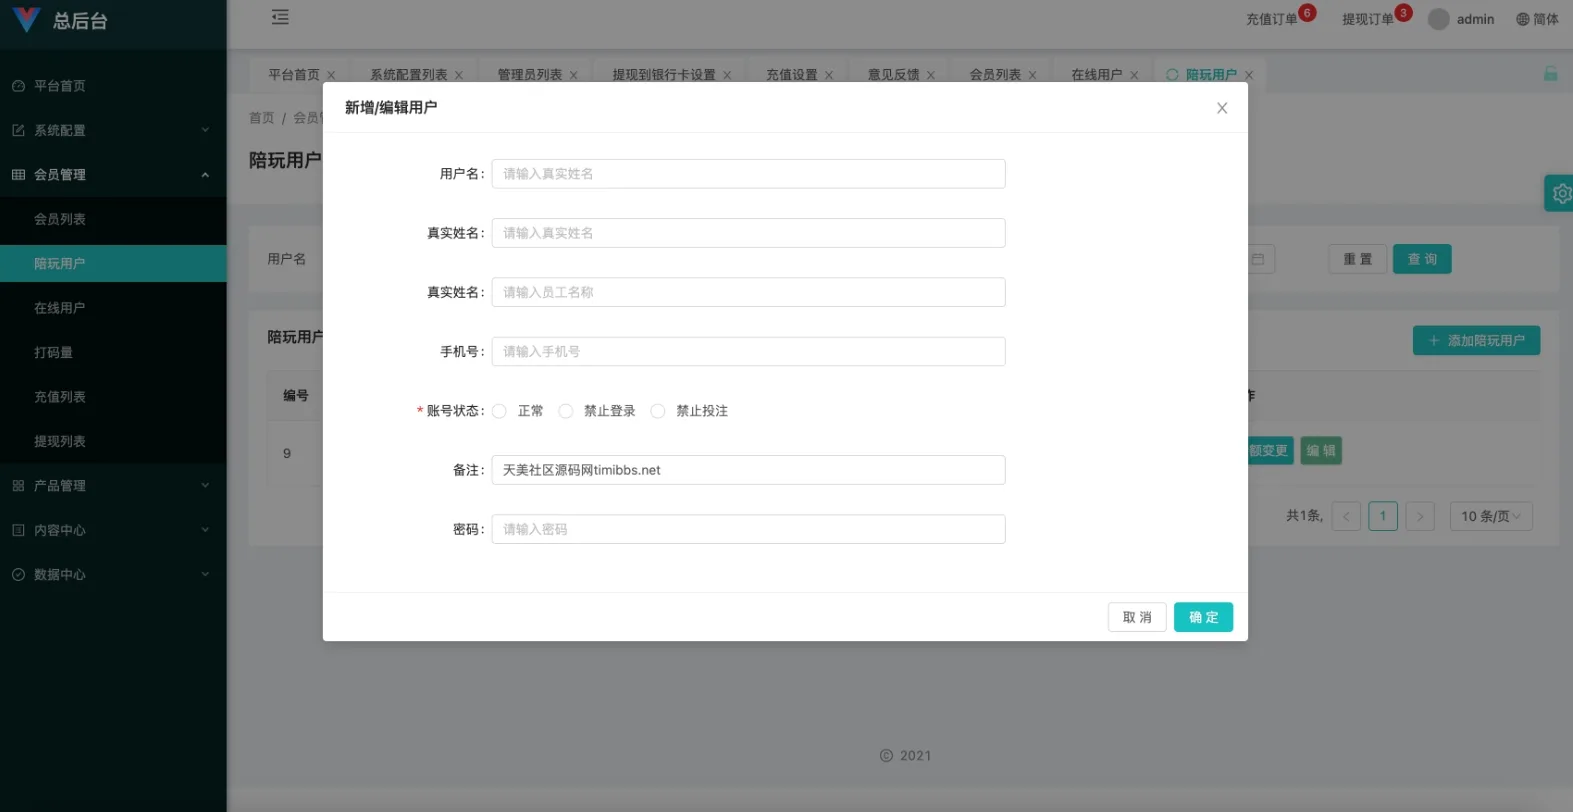Click the admin avatar icon

1438,19
